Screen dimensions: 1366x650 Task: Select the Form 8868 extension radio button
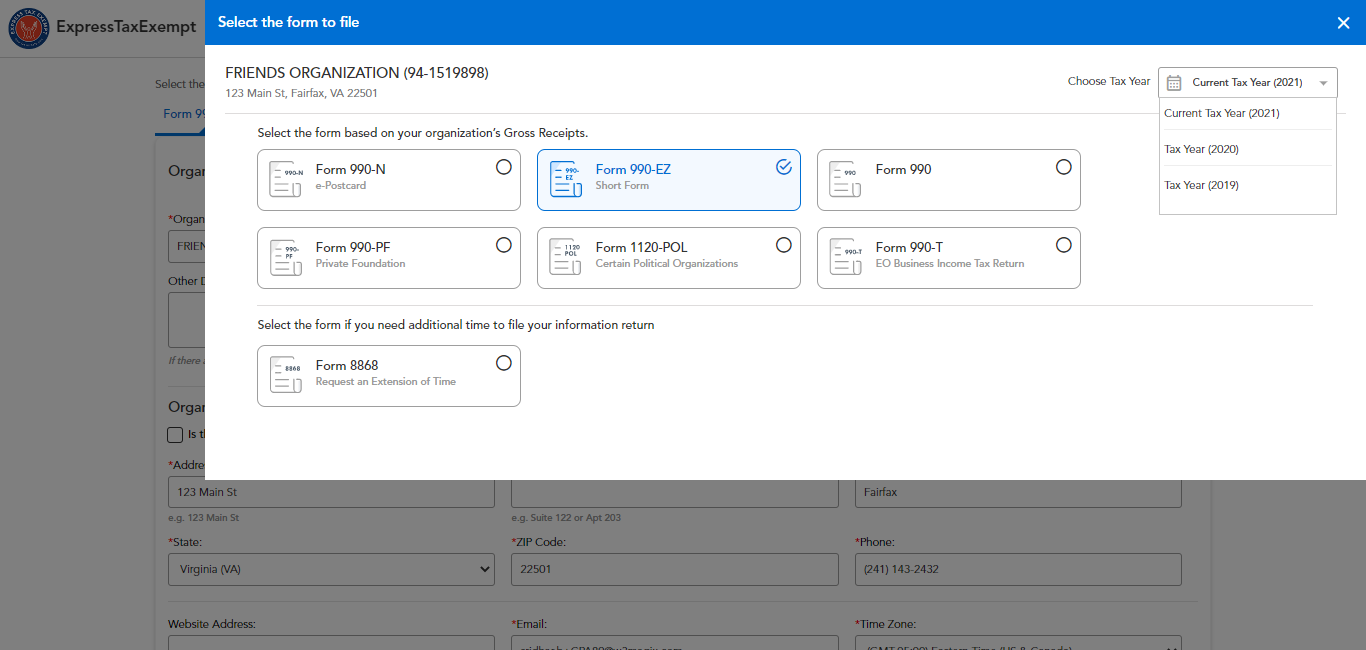click(x=504, y=363)
